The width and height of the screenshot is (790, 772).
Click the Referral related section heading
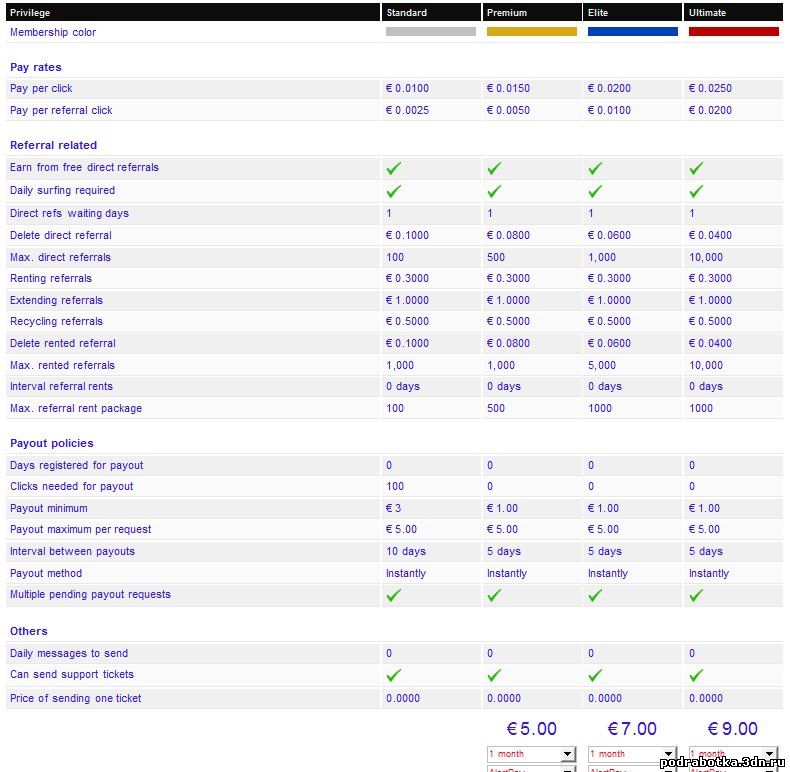point(53,145)
